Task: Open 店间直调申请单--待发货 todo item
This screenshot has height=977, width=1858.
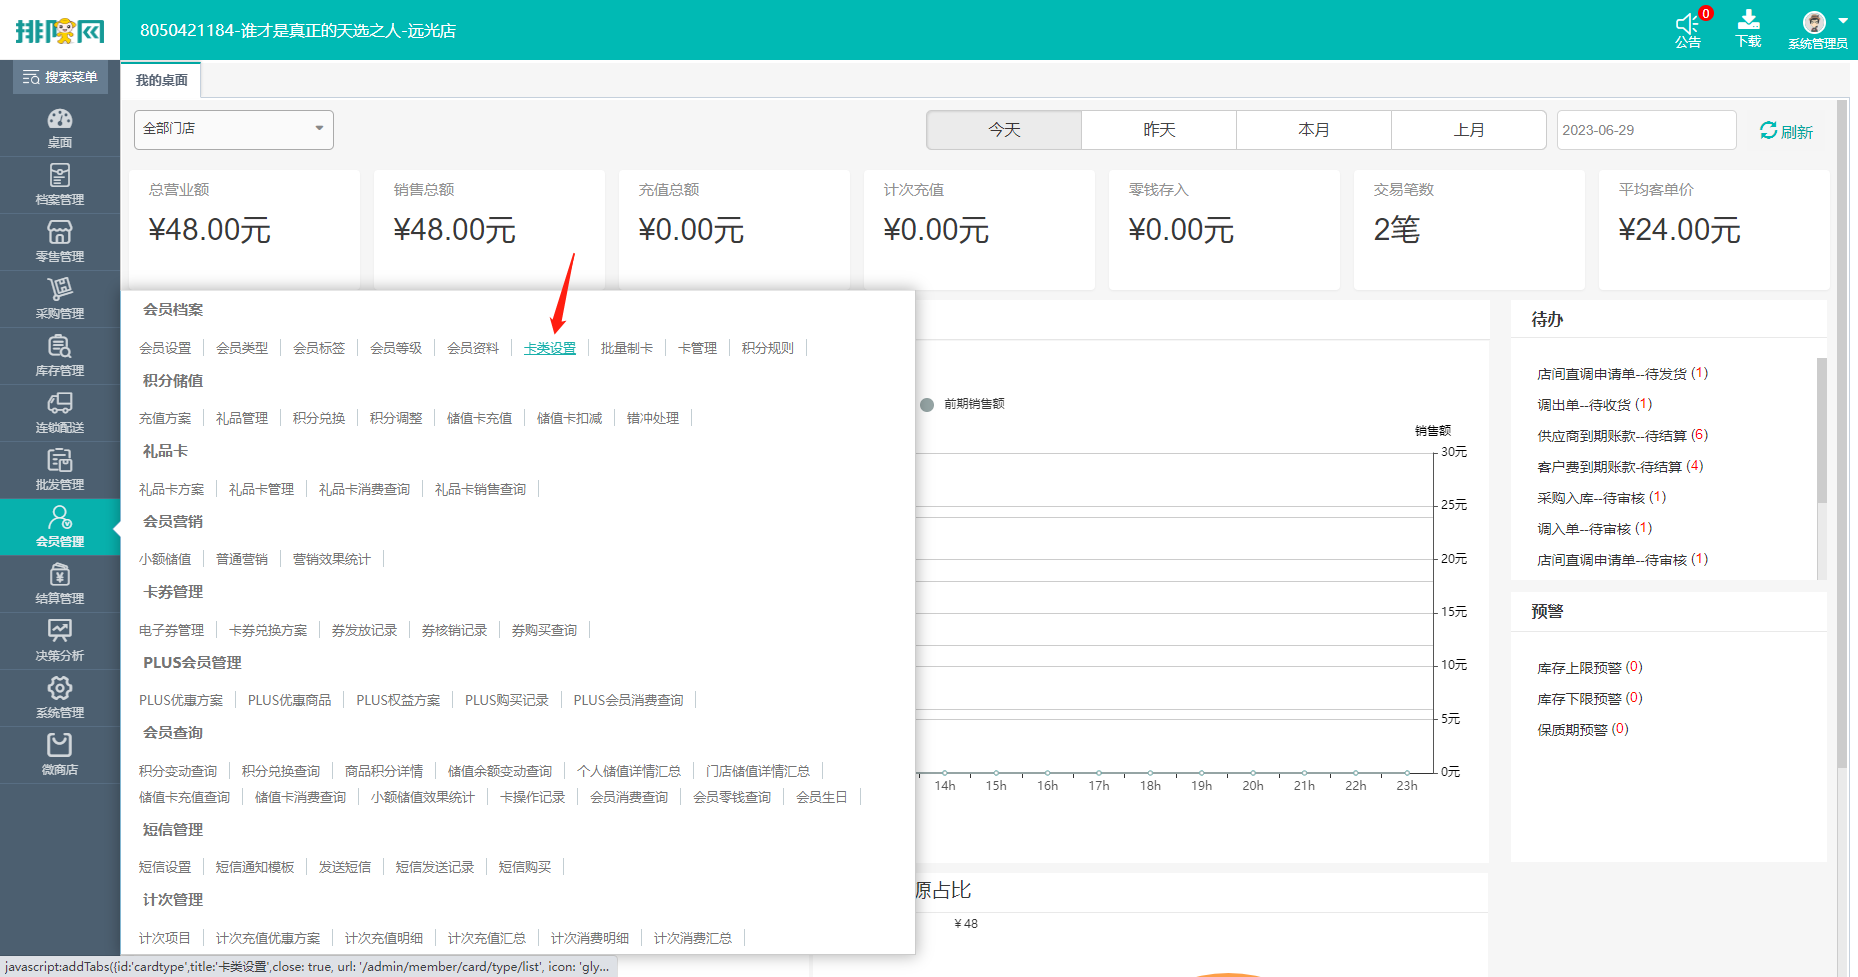Action: click(x=1623, y=373)
